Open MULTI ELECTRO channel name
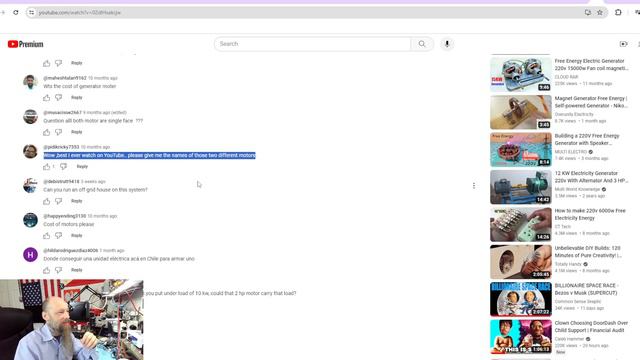The image size is (640, 360). point(571,152)
